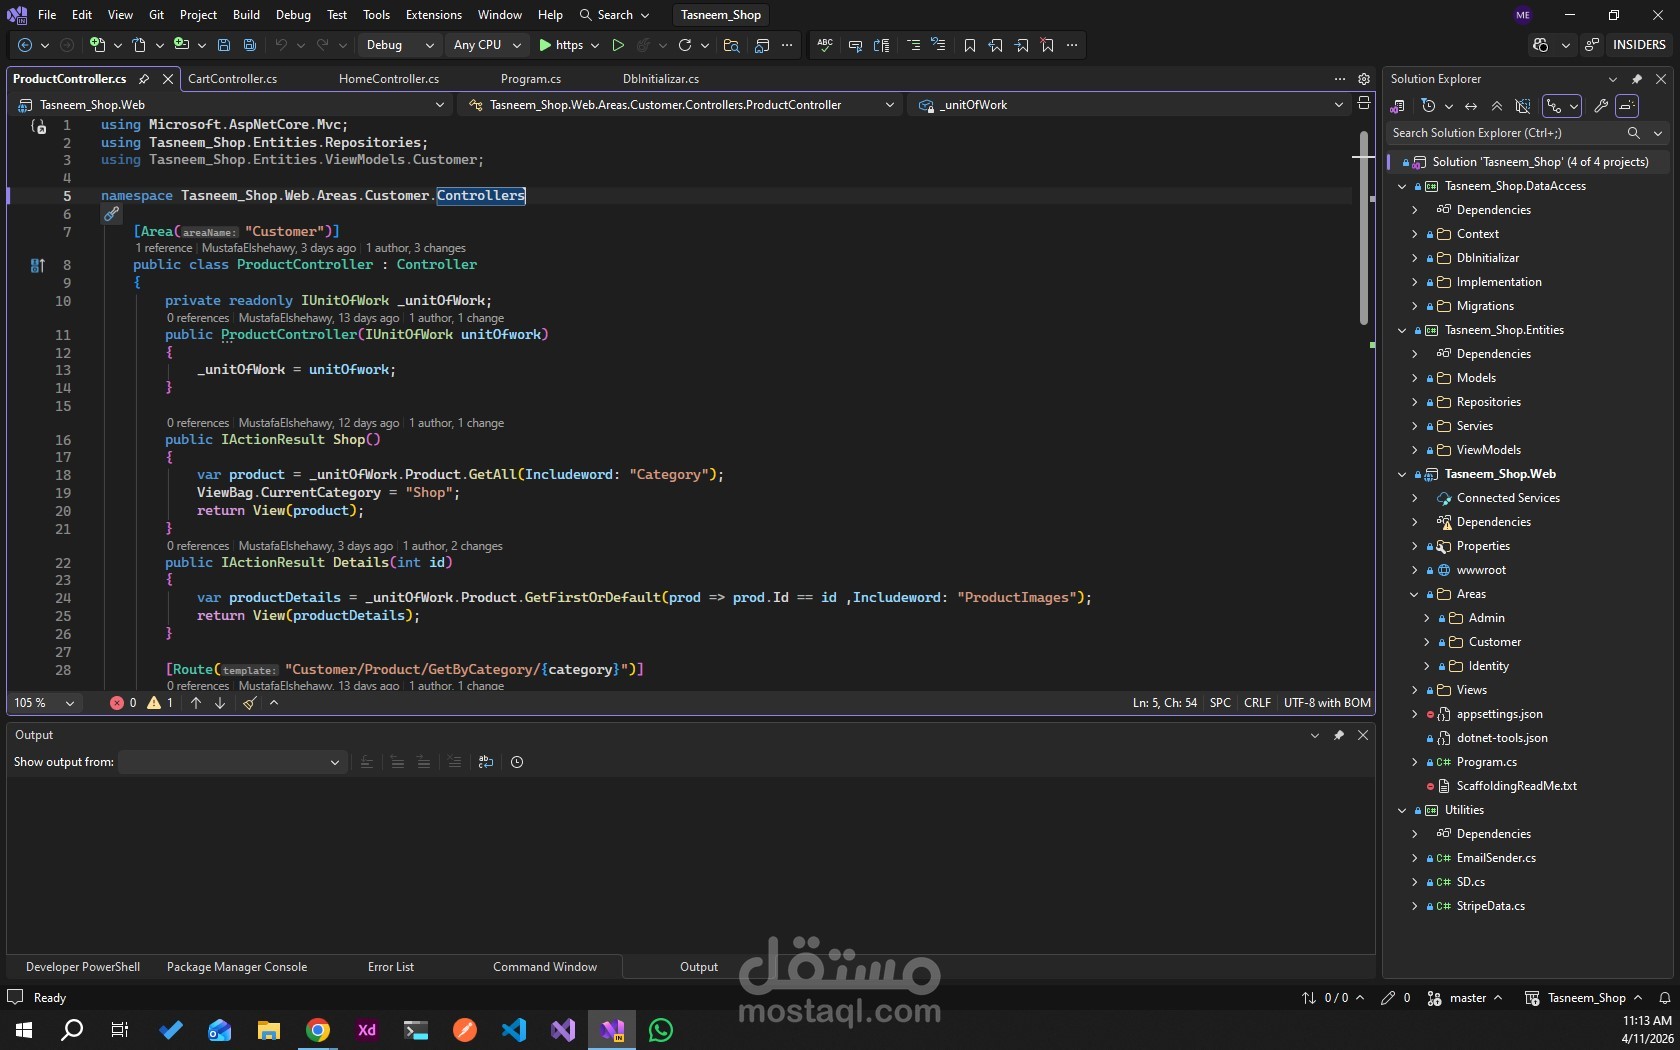Launch WhatsApp from the taskbar
Screen dimensions: 1680x1050
click(x=661, y=1030)
